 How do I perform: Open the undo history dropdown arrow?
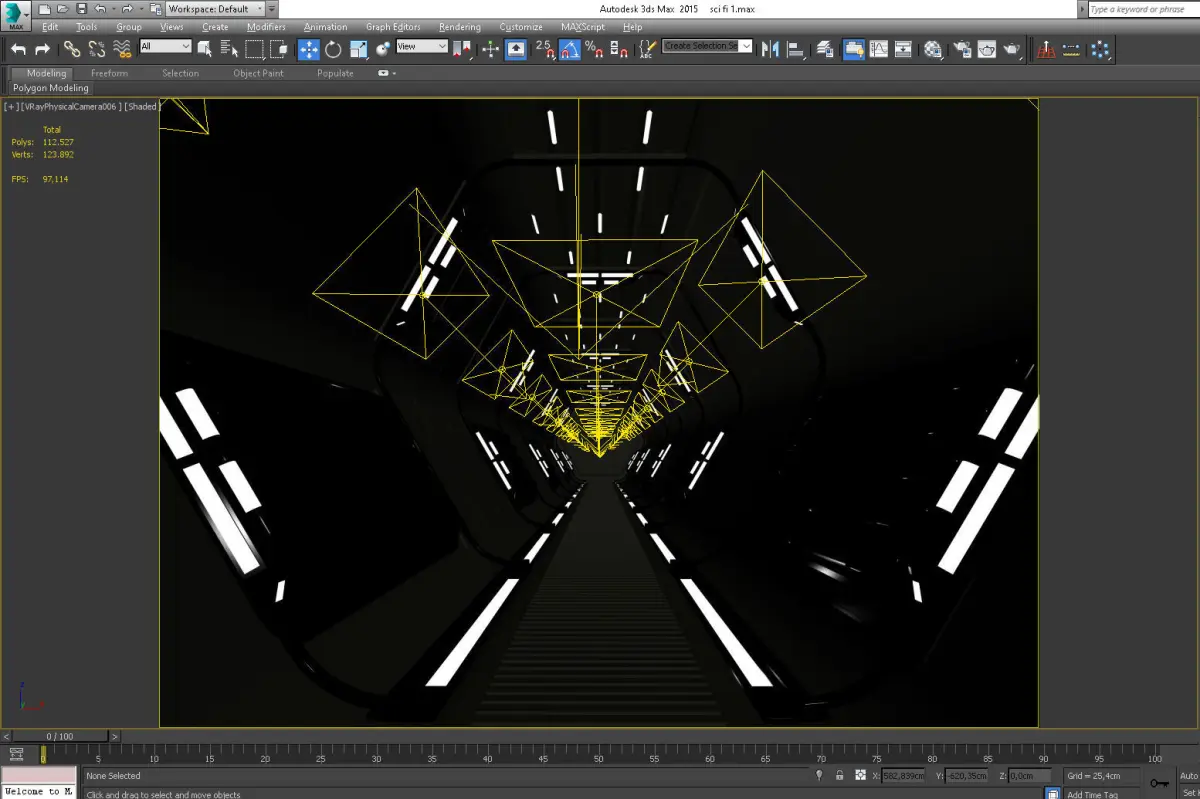pyautogui.click(x=112, y=9)
